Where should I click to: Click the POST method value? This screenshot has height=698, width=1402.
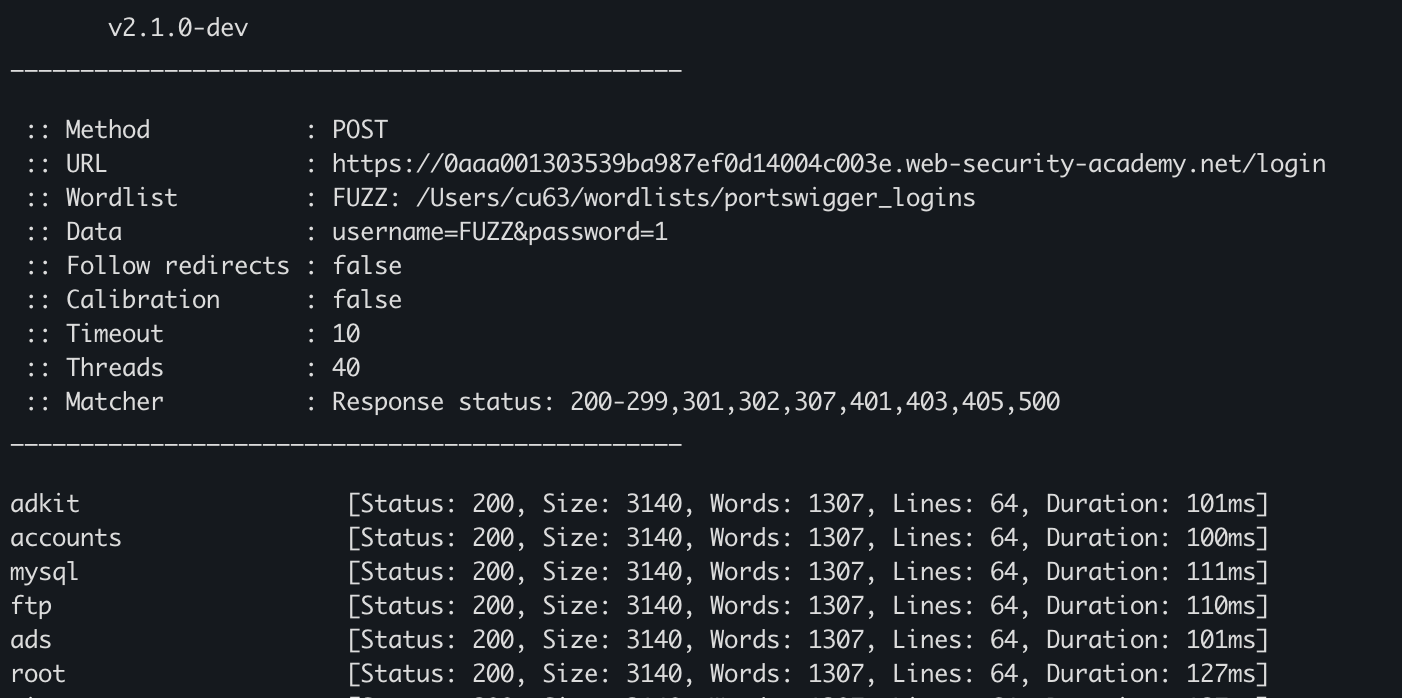click(360, 130)
